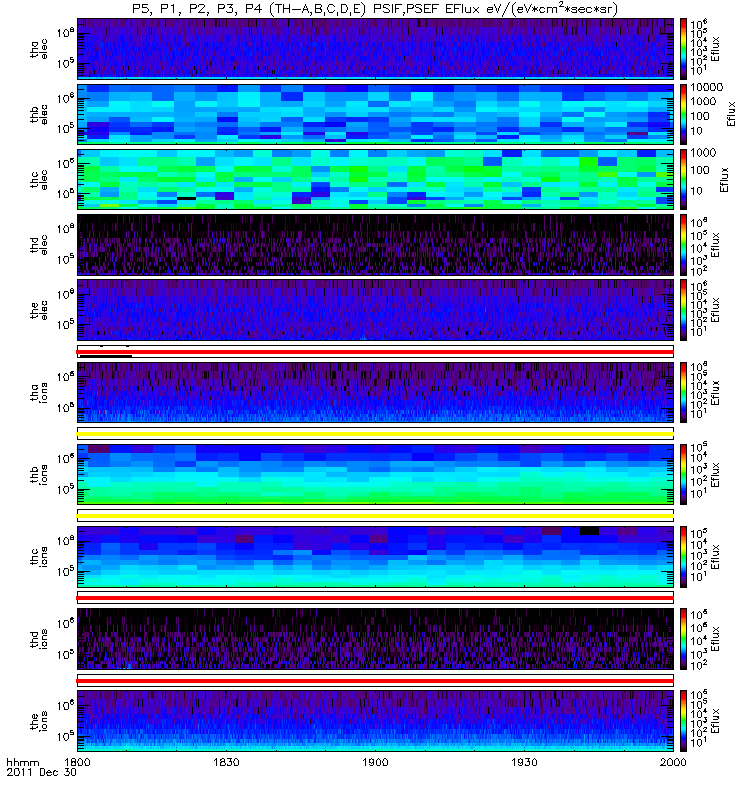This screenshot has width=750, height=800.
Task: Click the 'tha ions' y-axis label
Action: click(39, 393)
